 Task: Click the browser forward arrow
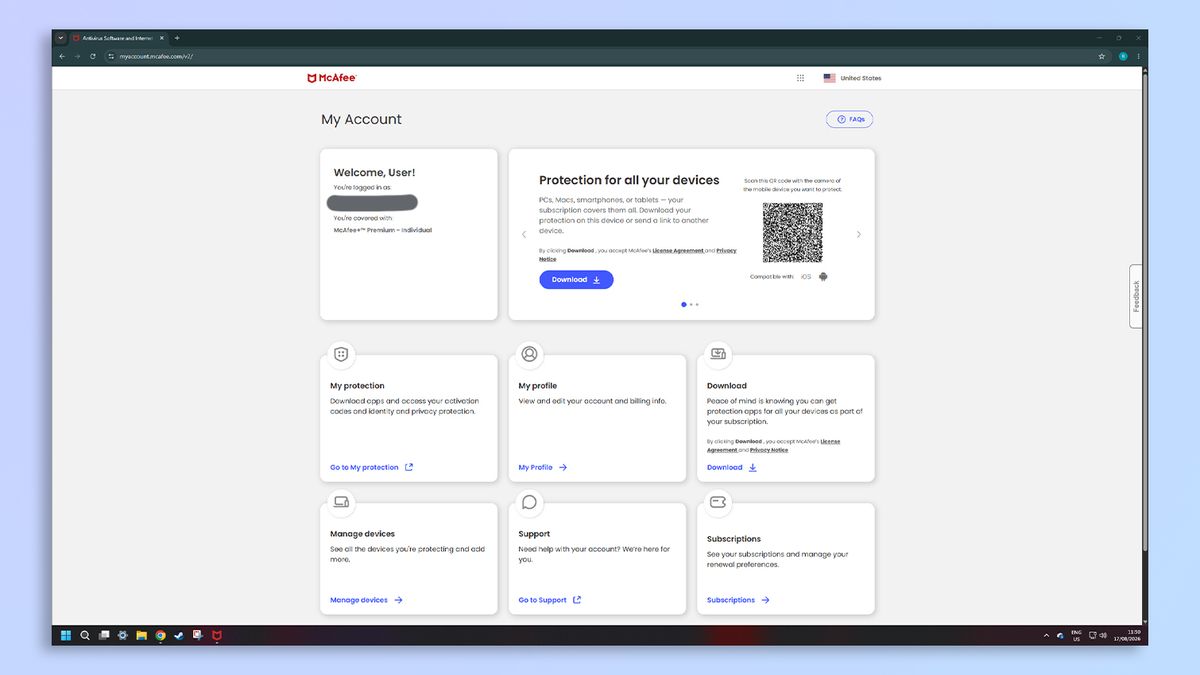[77, 56]
